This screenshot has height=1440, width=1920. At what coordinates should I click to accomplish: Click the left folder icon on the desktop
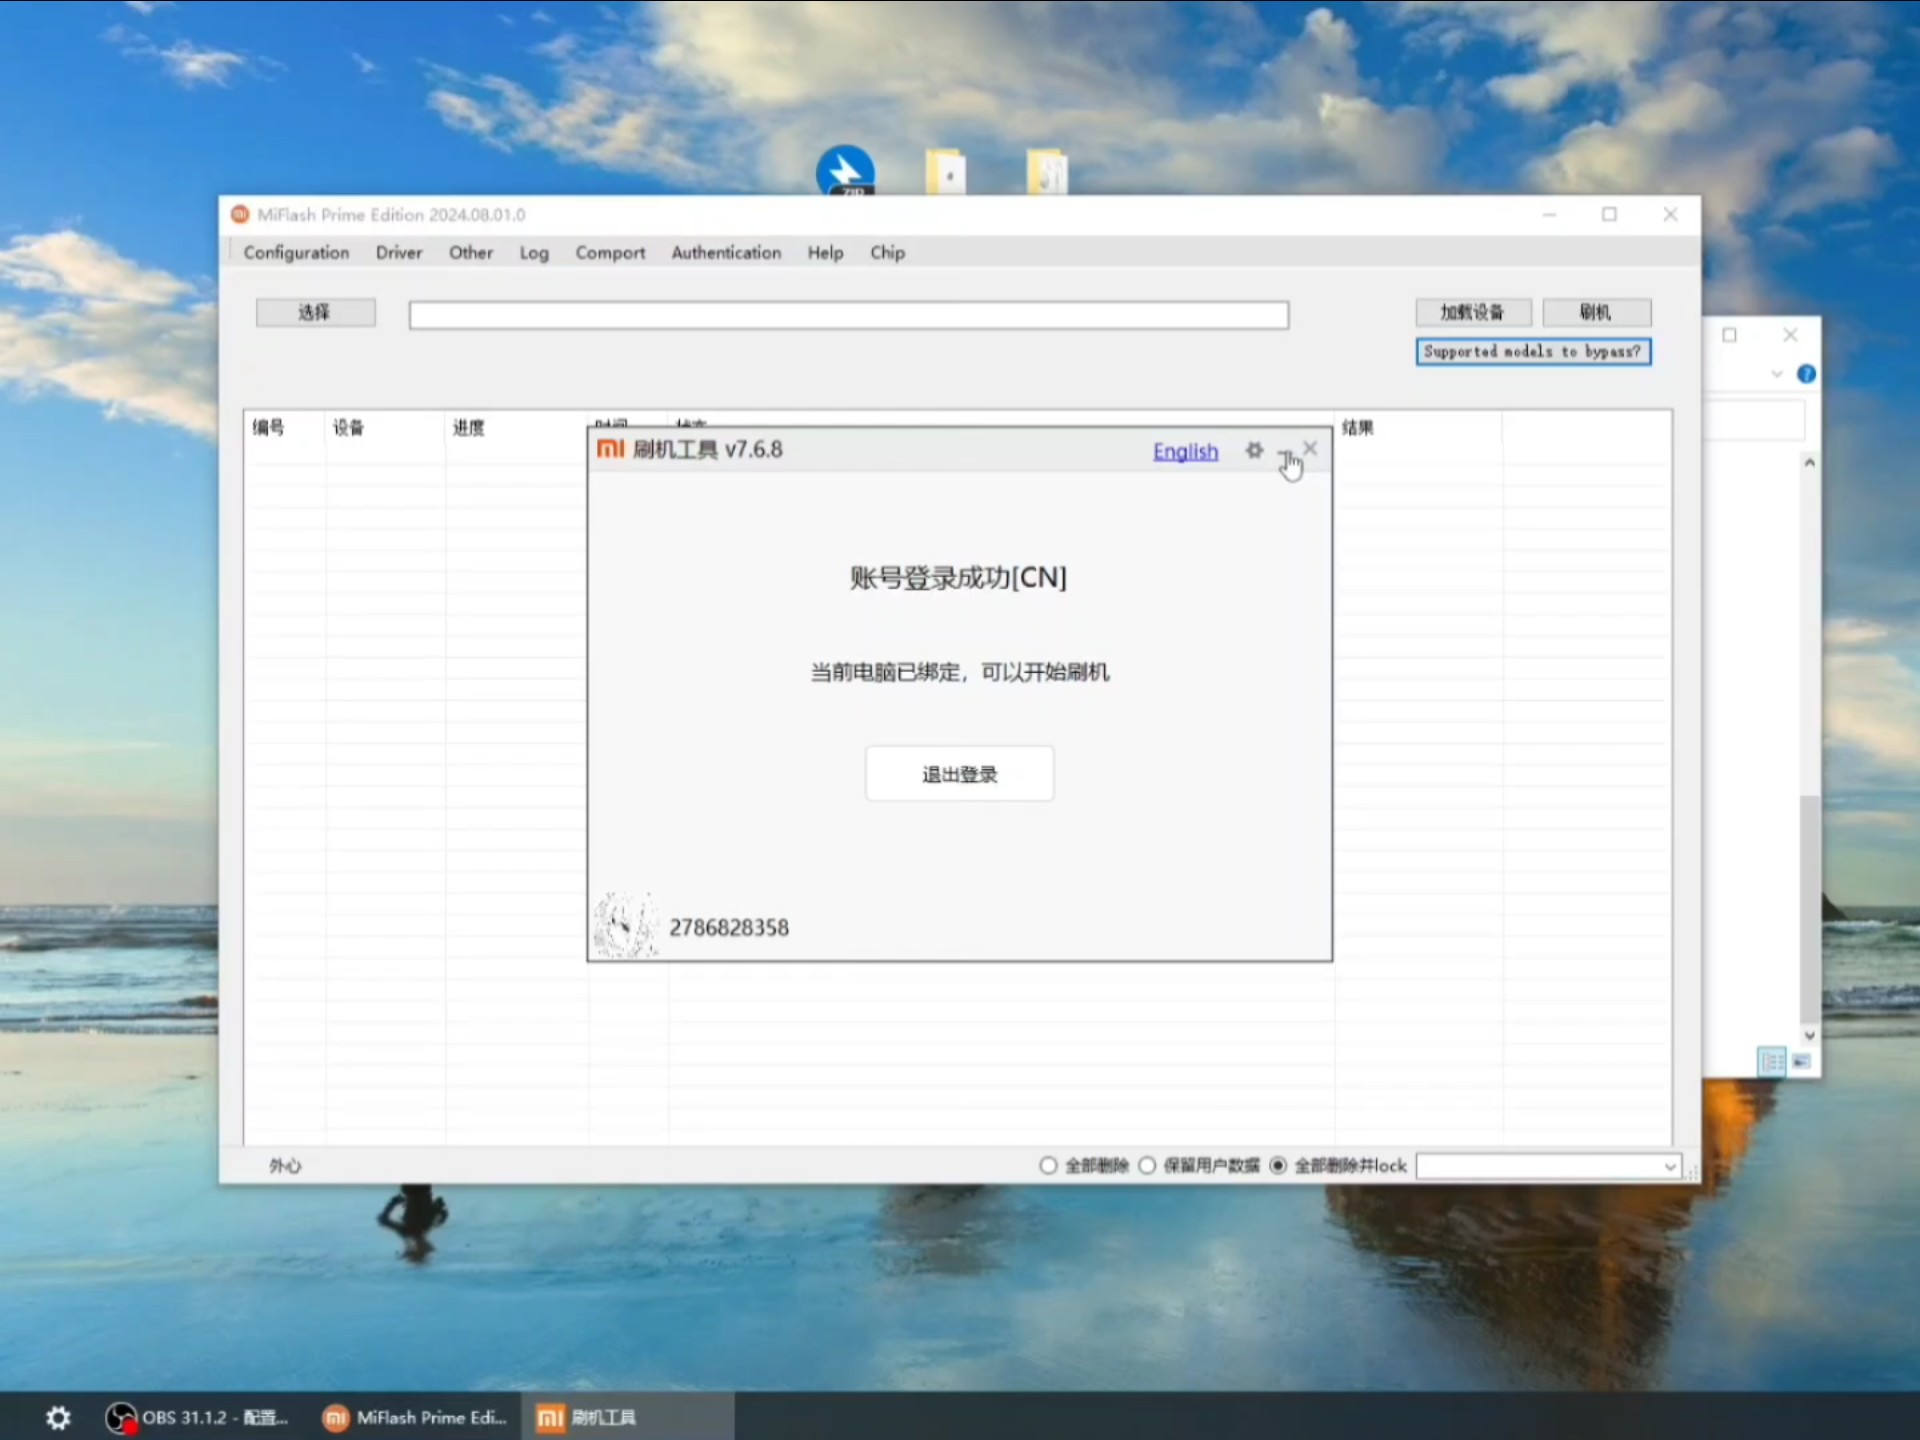click(945, 171)
